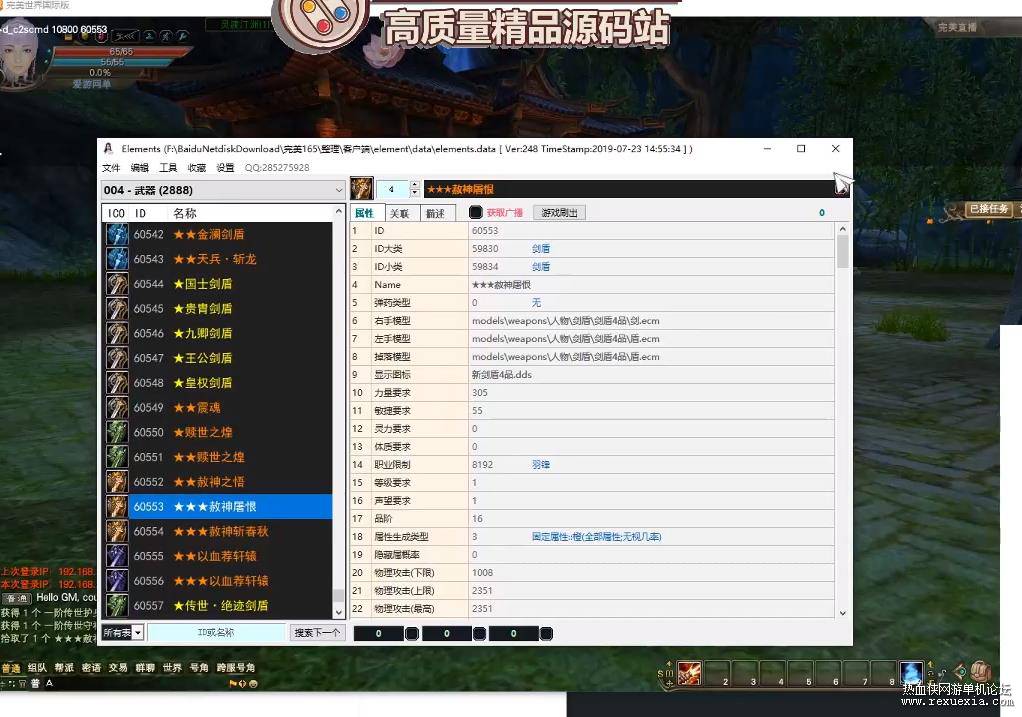This screenshot has height=717, width=1022.
Task: Click the Name value ★★★赦神屠恨
Action: [x=501, y=285]
